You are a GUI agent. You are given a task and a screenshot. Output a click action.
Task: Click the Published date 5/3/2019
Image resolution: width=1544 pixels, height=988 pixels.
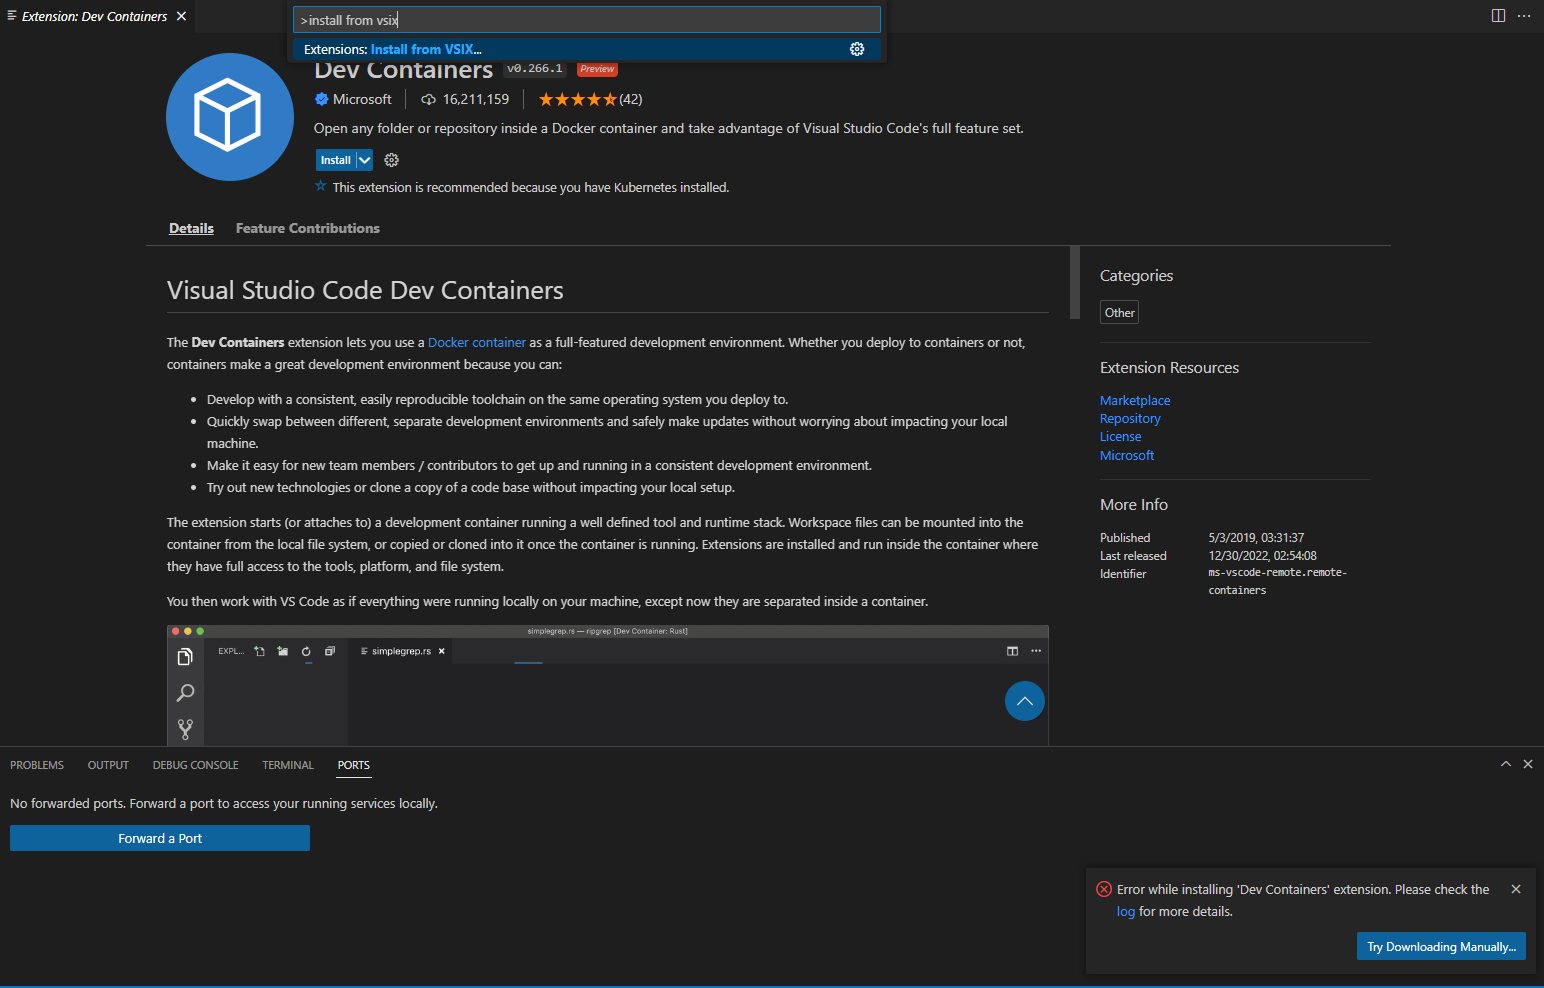tap(1256, 537)
